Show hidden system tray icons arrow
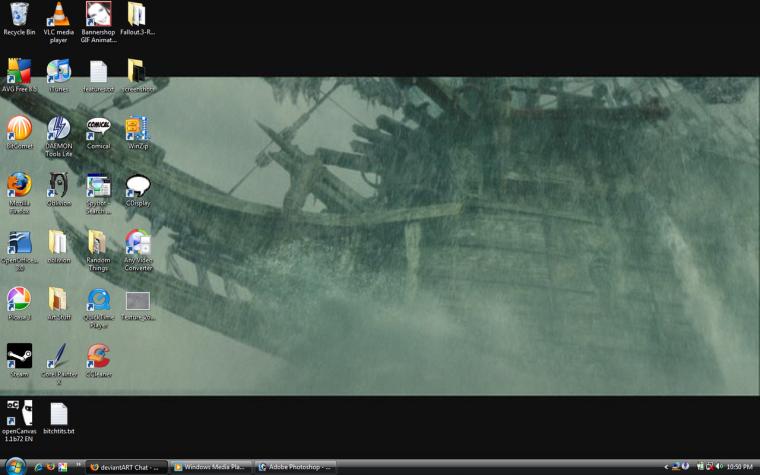This screenshot has width=760, height=475. coord(666,467)
